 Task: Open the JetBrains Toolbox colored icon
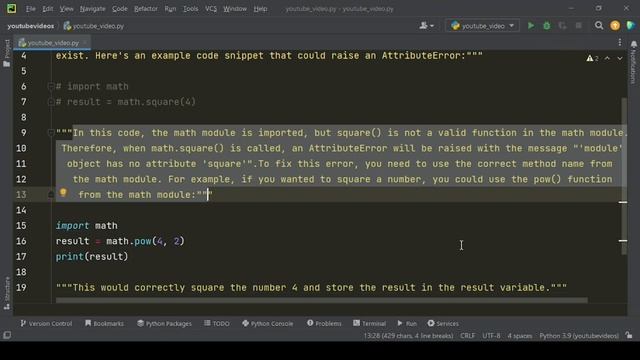tap(631, 26)
